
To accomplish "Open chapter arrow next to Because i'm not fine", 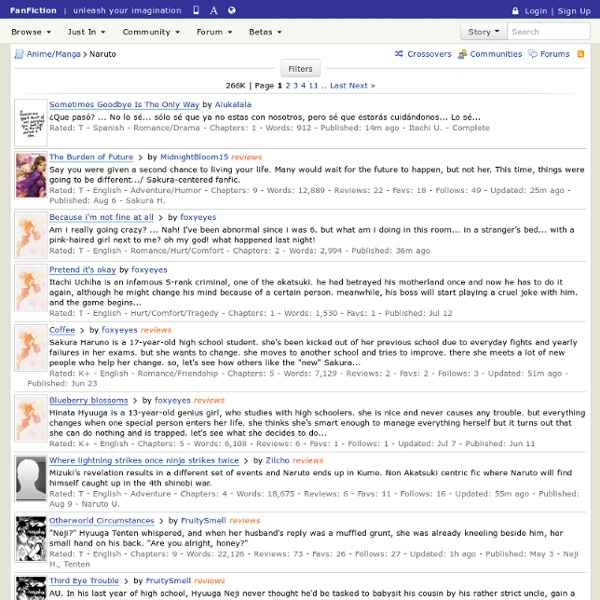I will point(161,218).
